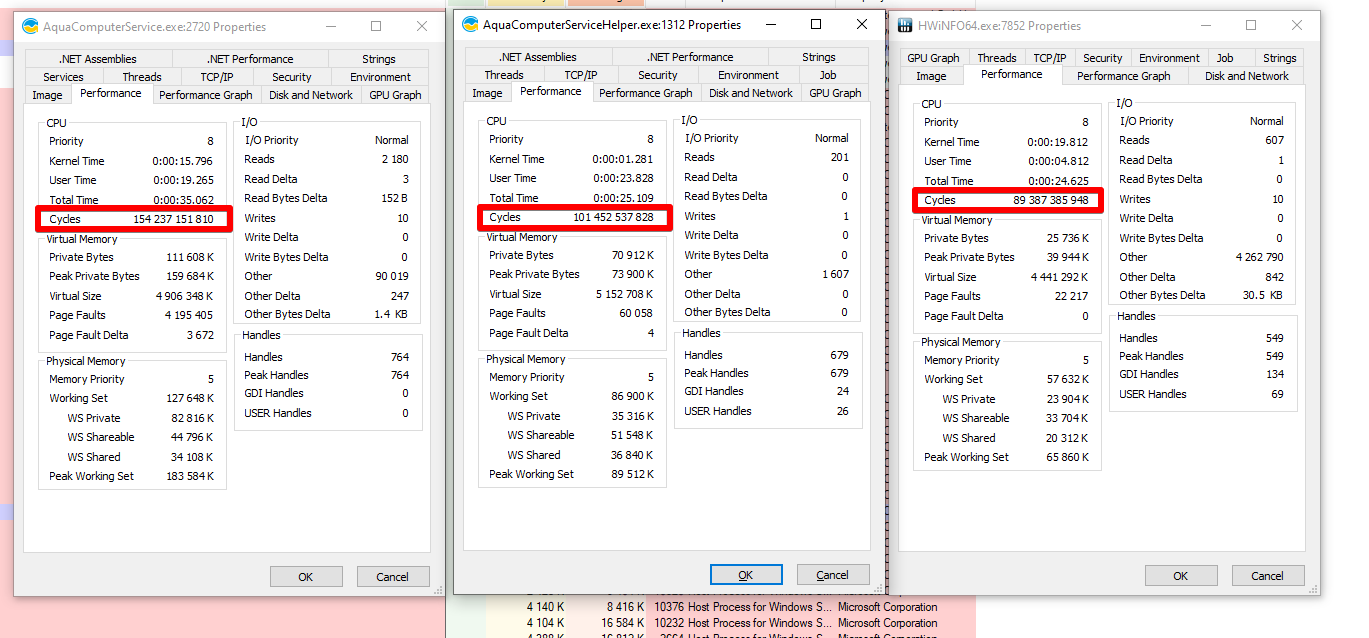This screenshot has width=1369, height=638.
Task: Switch to Security tab in AquaComputerService window
Action: (x=292, y=77)
